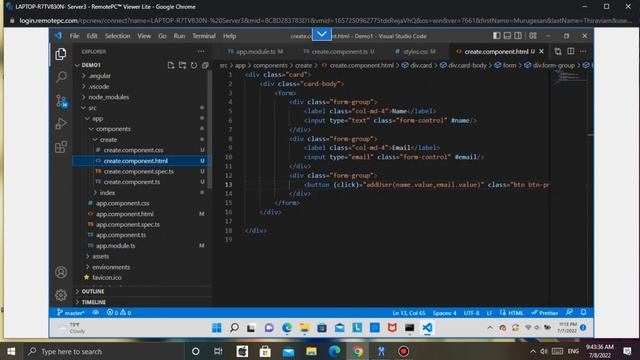Toggle bottom panel layout icon
Viewport: 640px width, 360px height.
[x=507, y=36]
